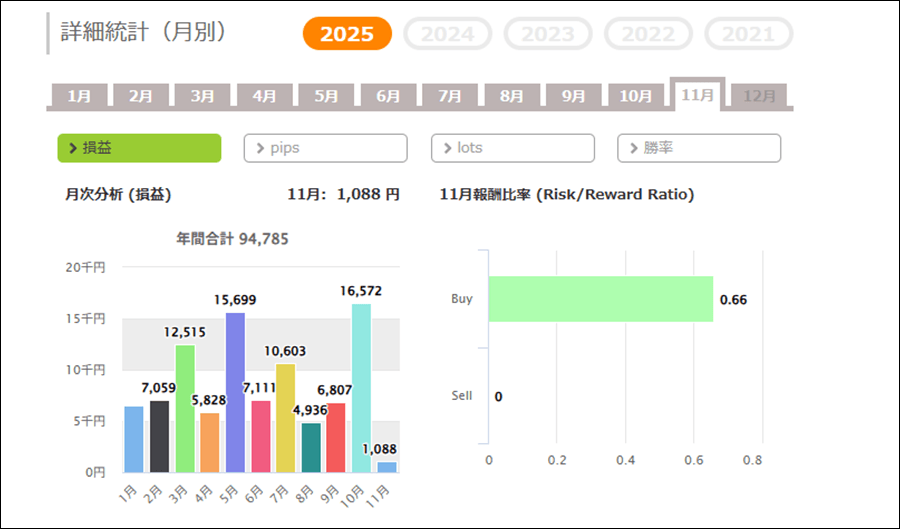This screenshot has width=900, height=529.
Task: Select the 5月 month tab
Action: click(x=327, y=96)
